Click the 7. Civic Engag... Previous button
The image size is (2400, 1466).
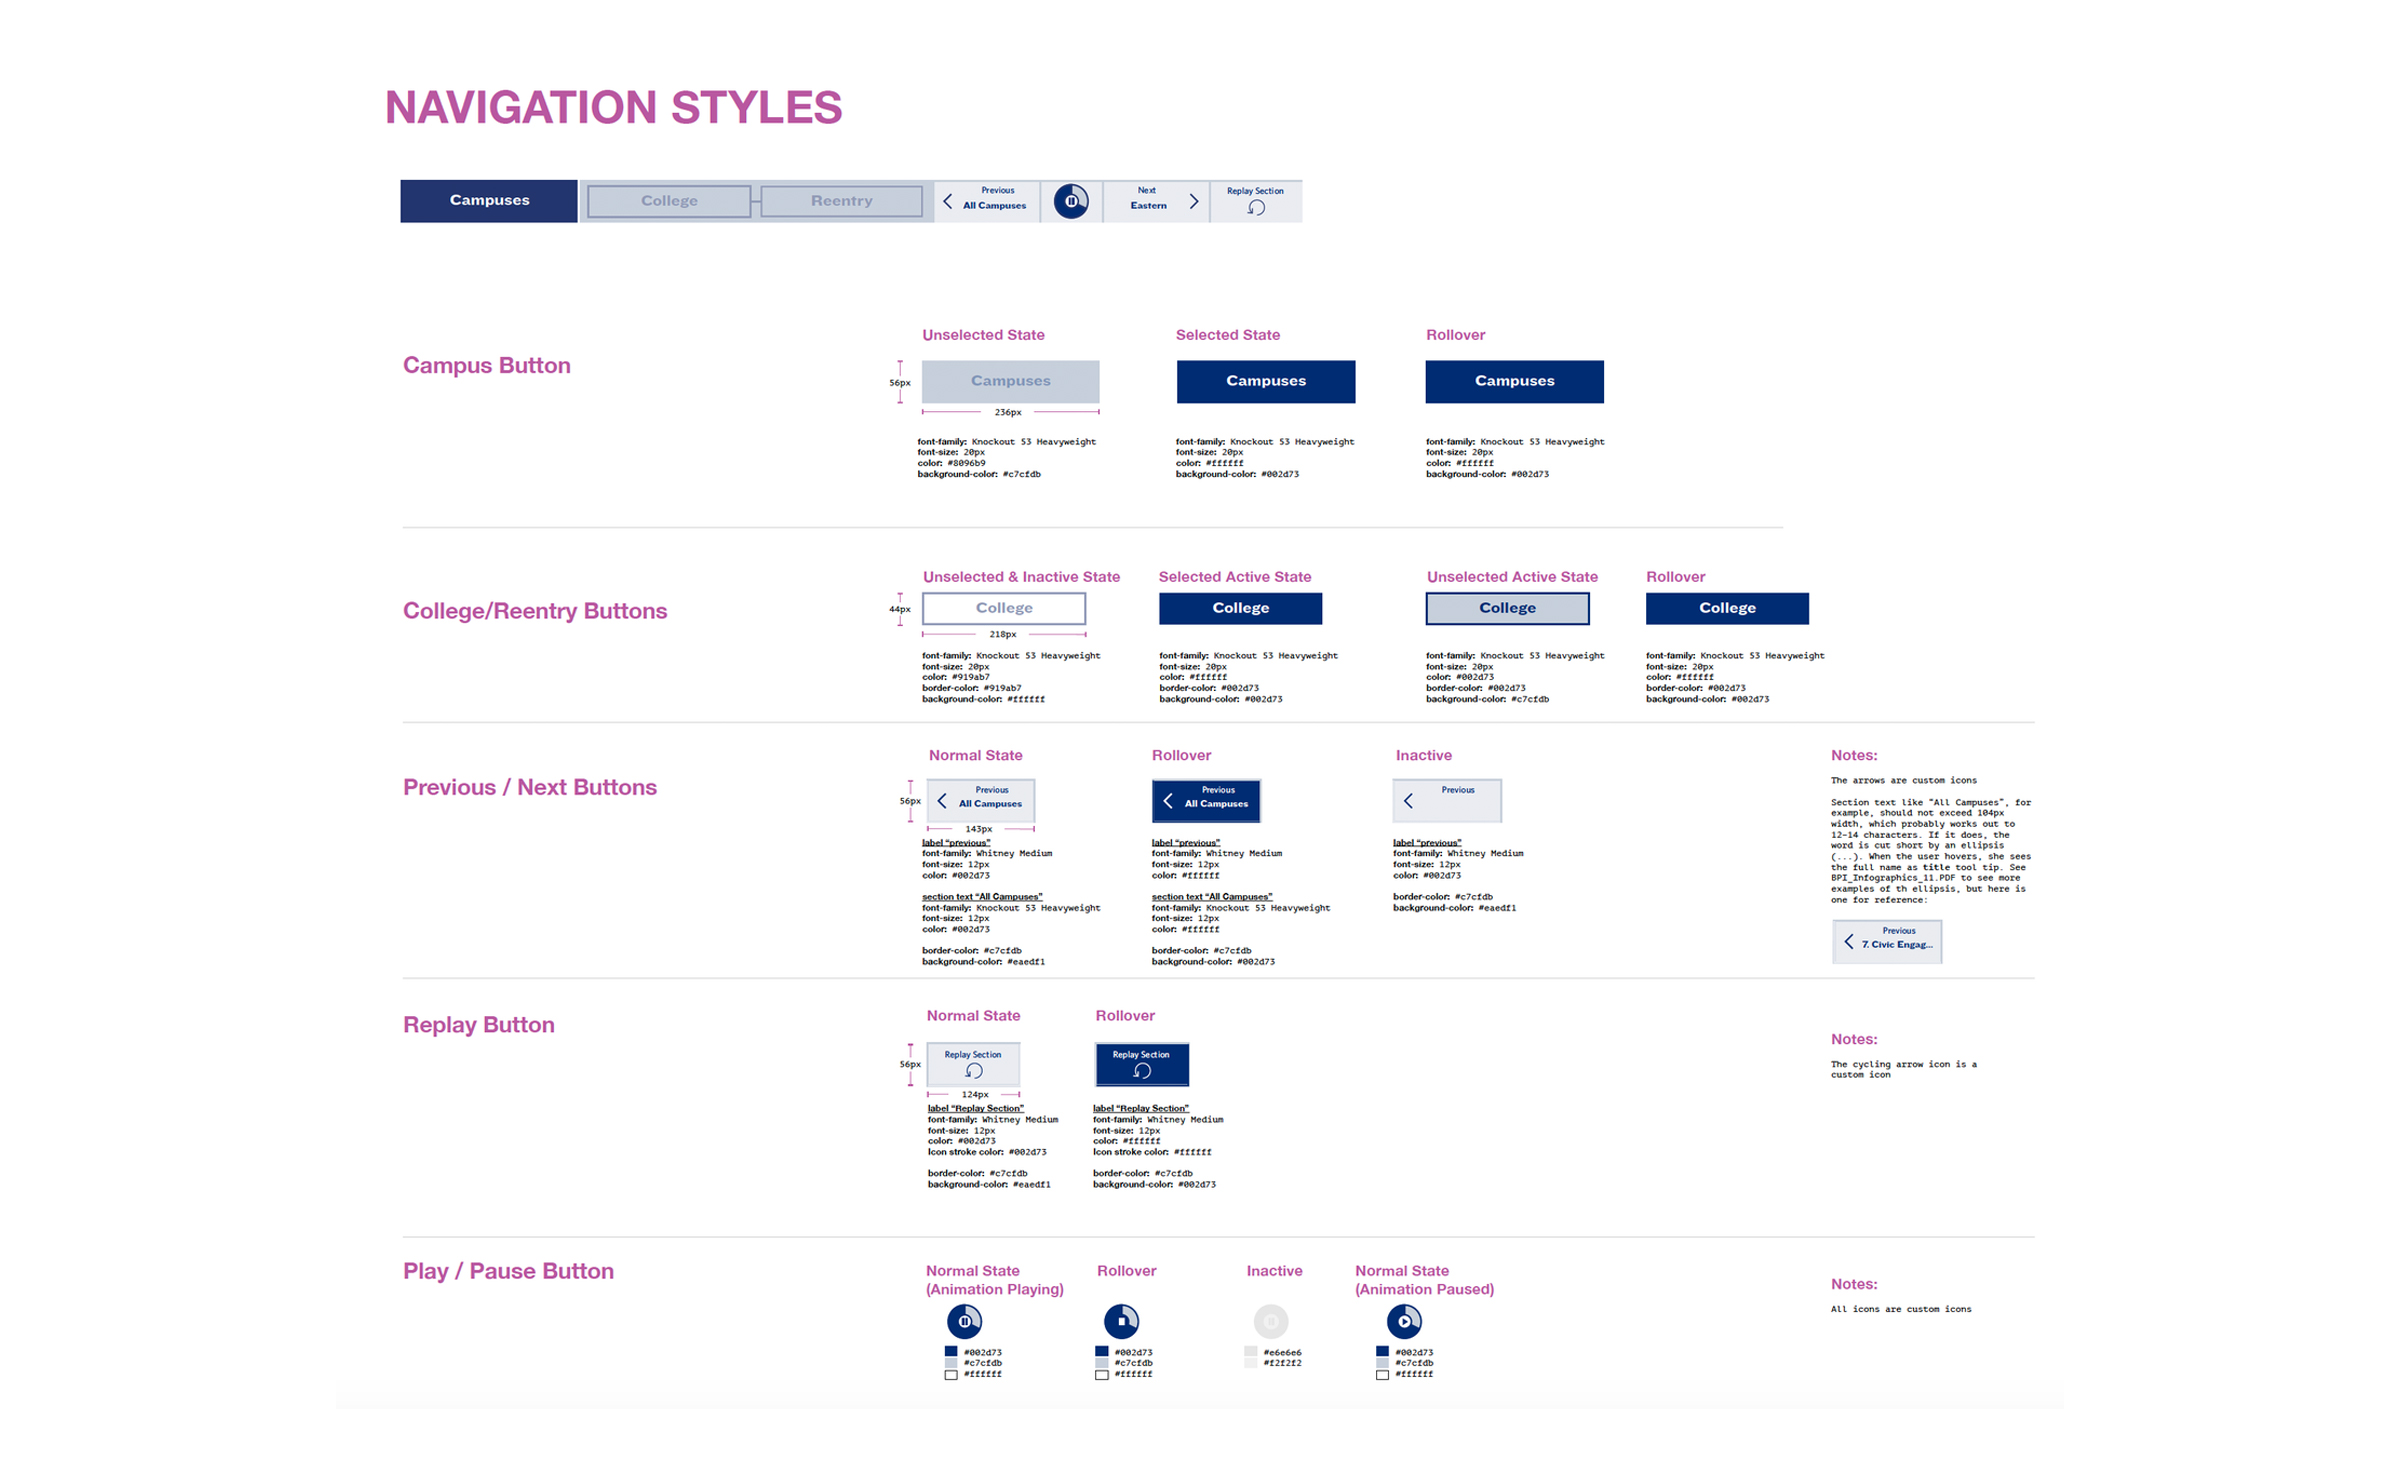pos(1886,941)
